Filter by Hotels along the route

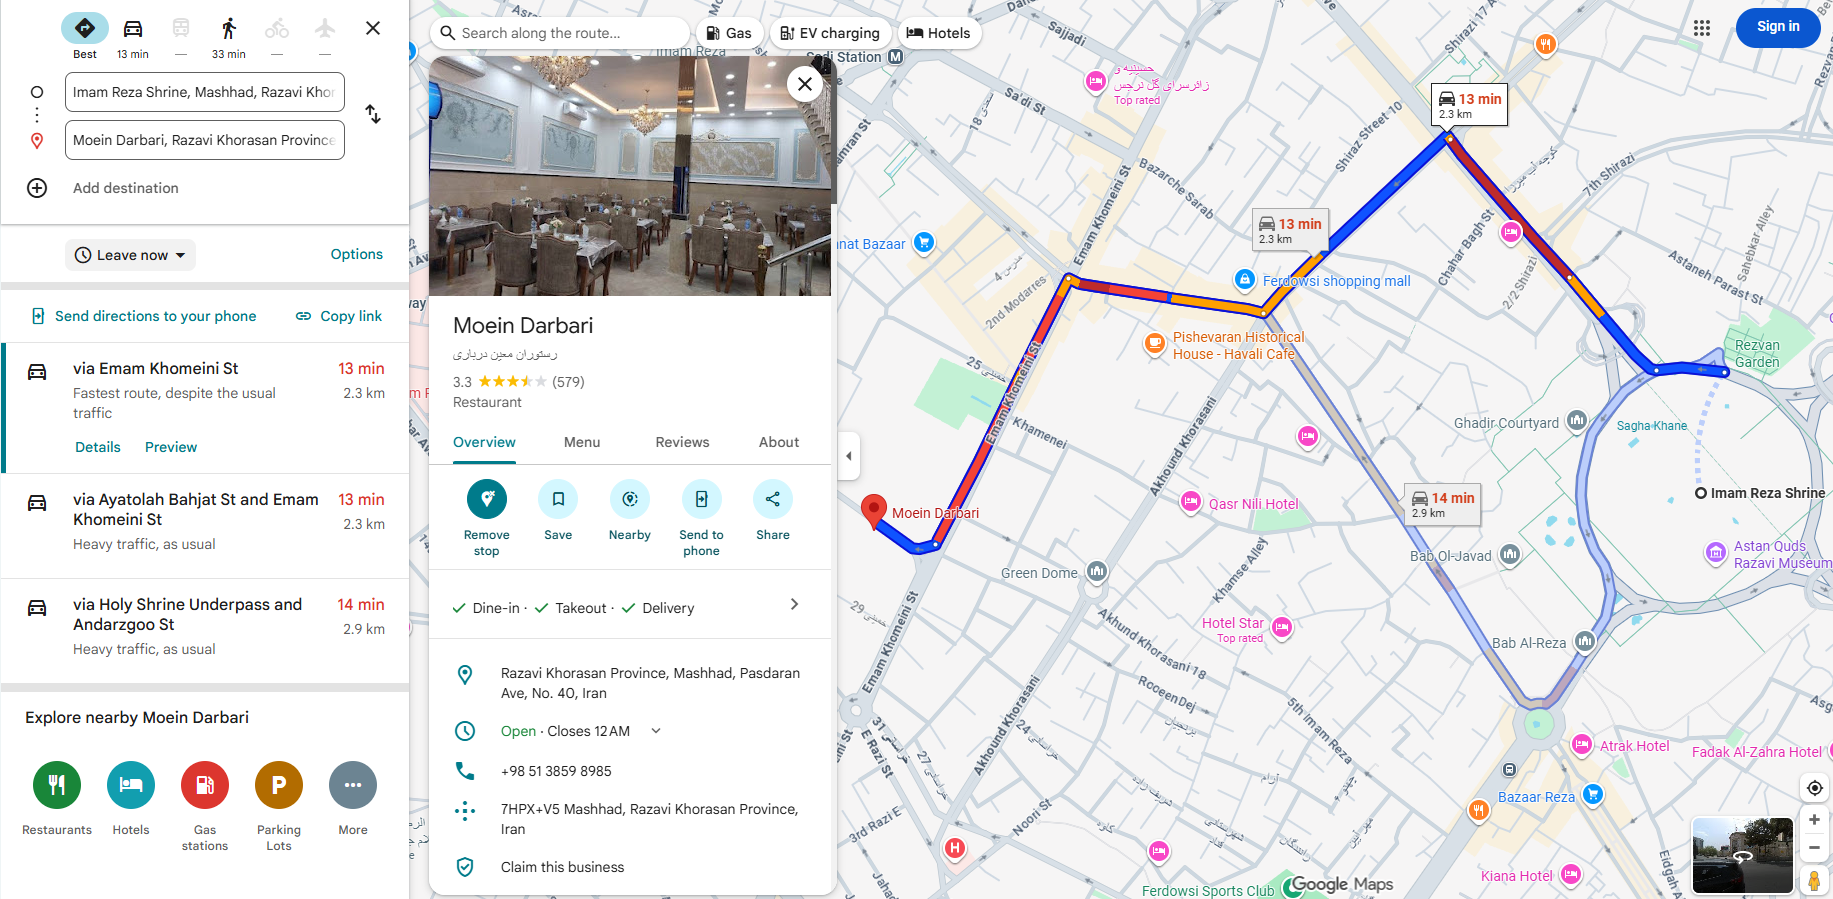(939, 33)
